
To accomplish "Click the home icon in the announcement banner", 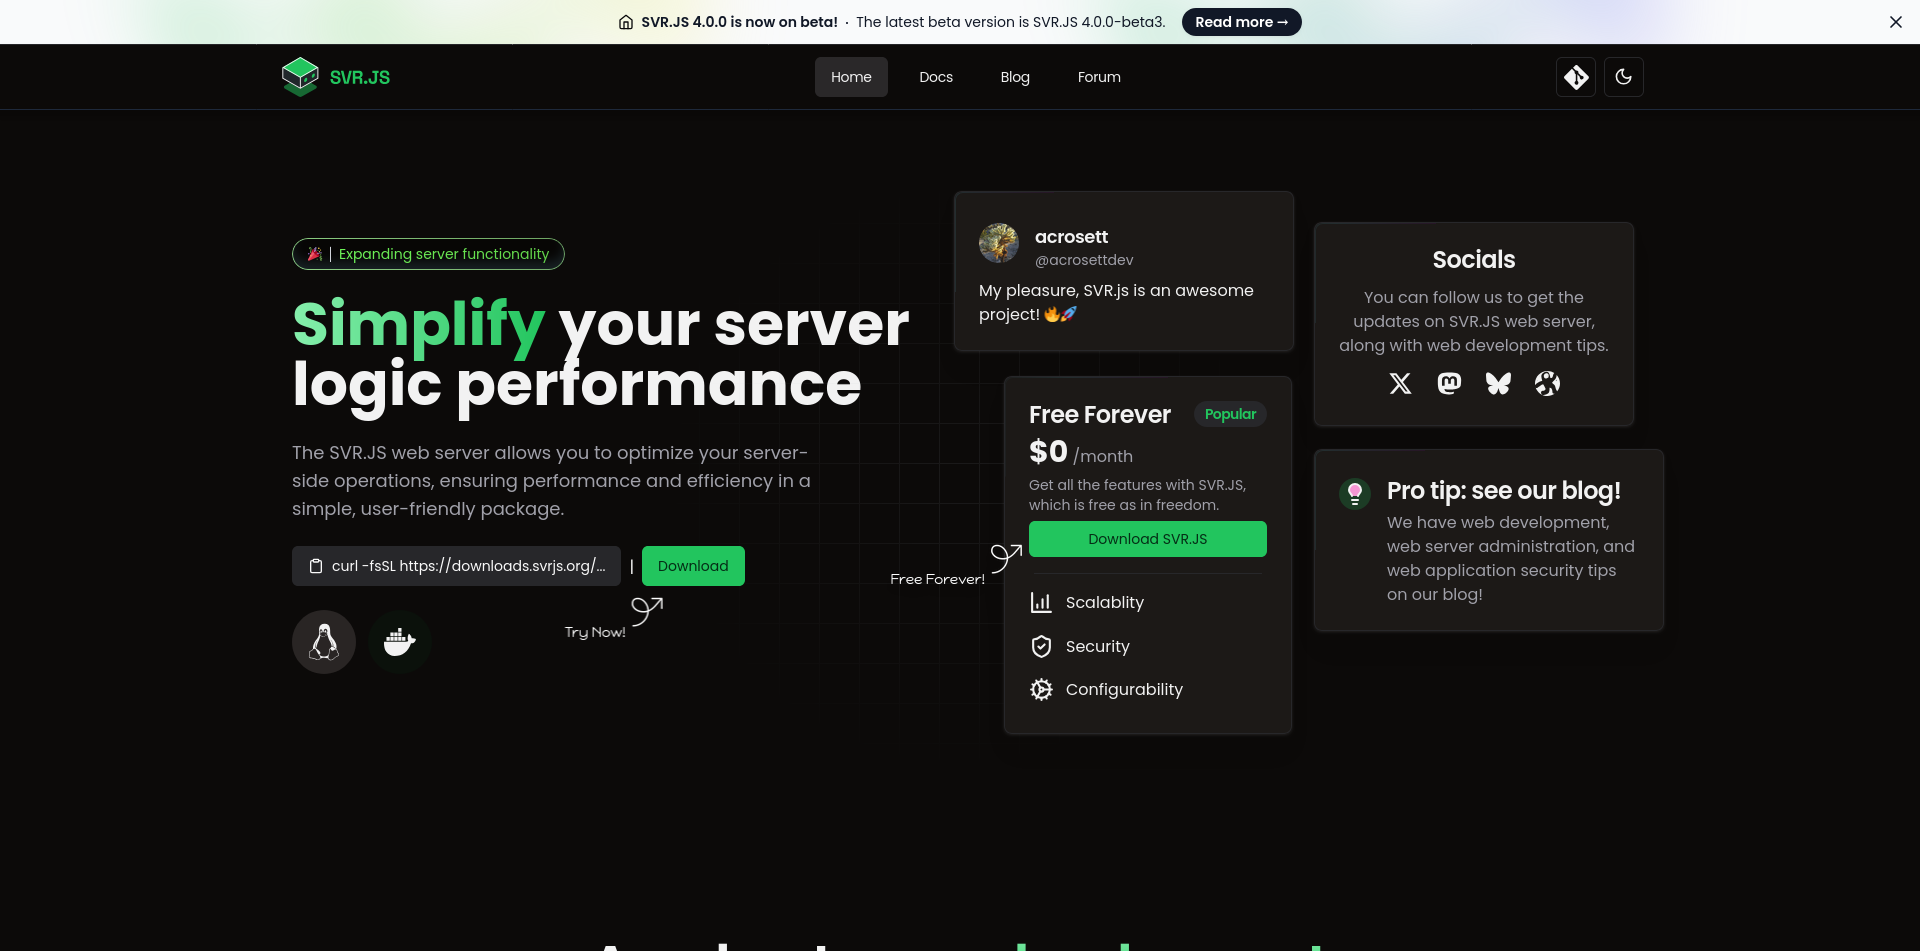I will point(626,22).
